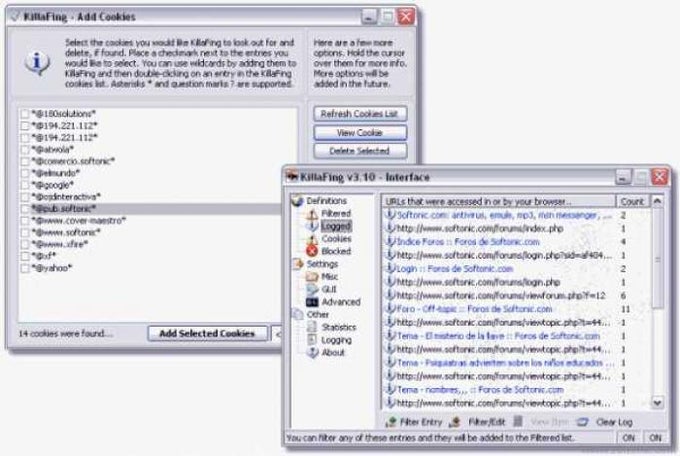Click the GUI icon in the sidebar
Viewport: 680px width, 456px height.
[x=312, y=289]
